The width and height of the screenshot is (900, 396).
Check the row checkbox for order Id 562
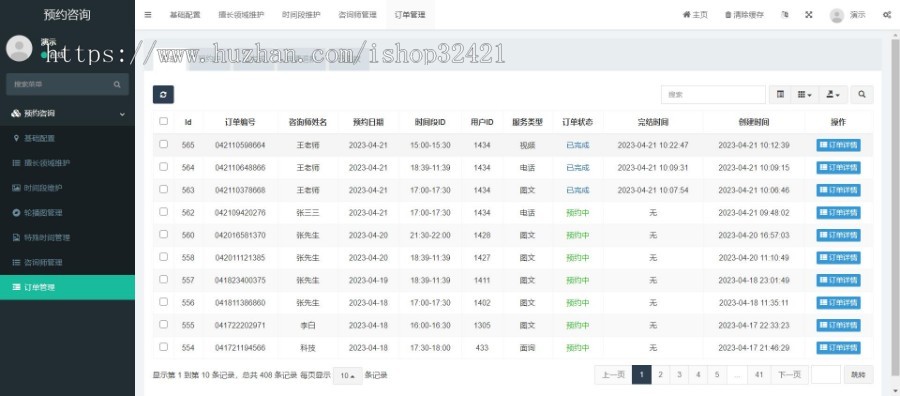(x=164, y=212)
